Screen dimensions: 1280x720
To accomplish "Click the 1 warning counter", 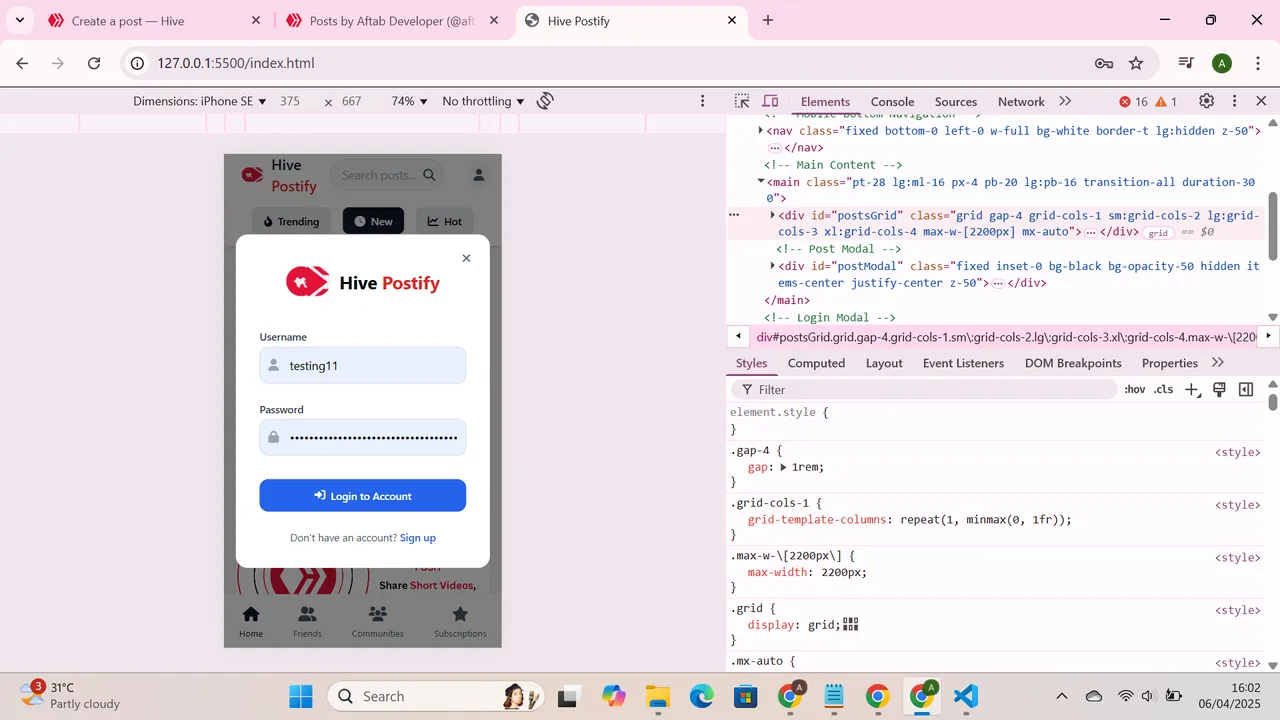I will click(x=1166, y=101).
